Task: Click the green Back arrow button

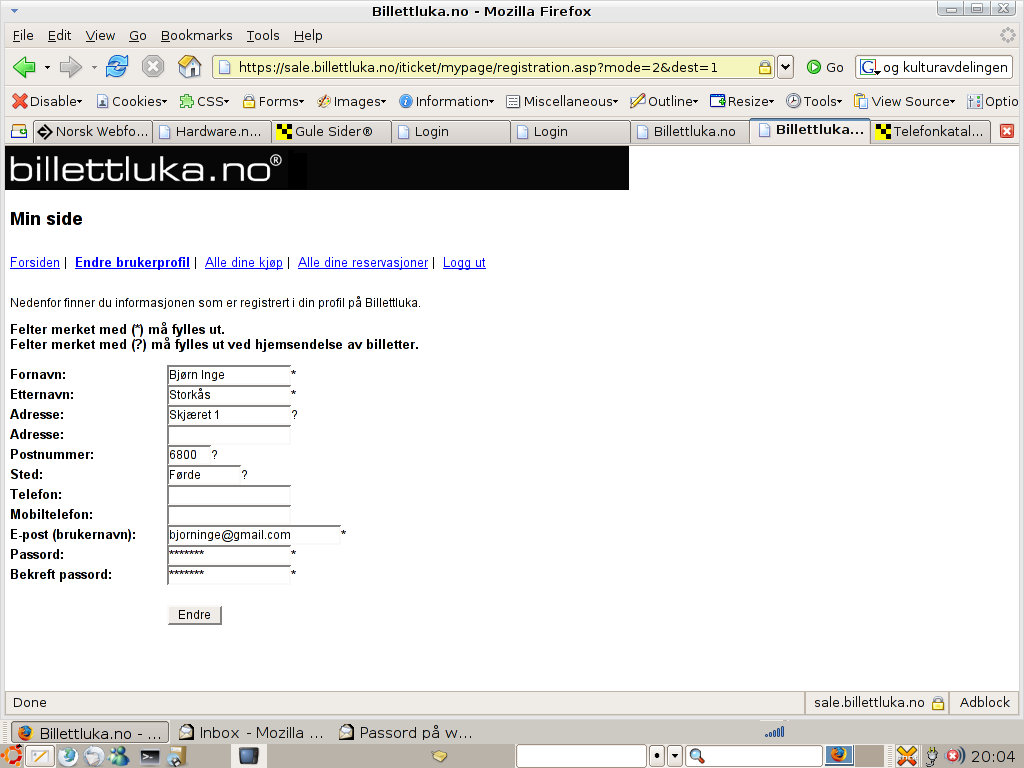Action: point(24,67)
